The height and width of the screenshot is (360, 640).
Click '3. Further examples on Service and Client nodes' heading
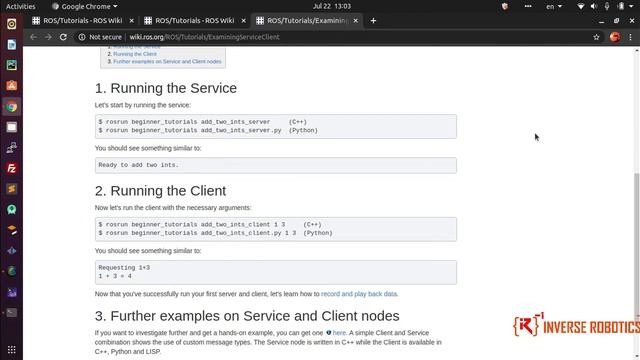coord(247,316)
